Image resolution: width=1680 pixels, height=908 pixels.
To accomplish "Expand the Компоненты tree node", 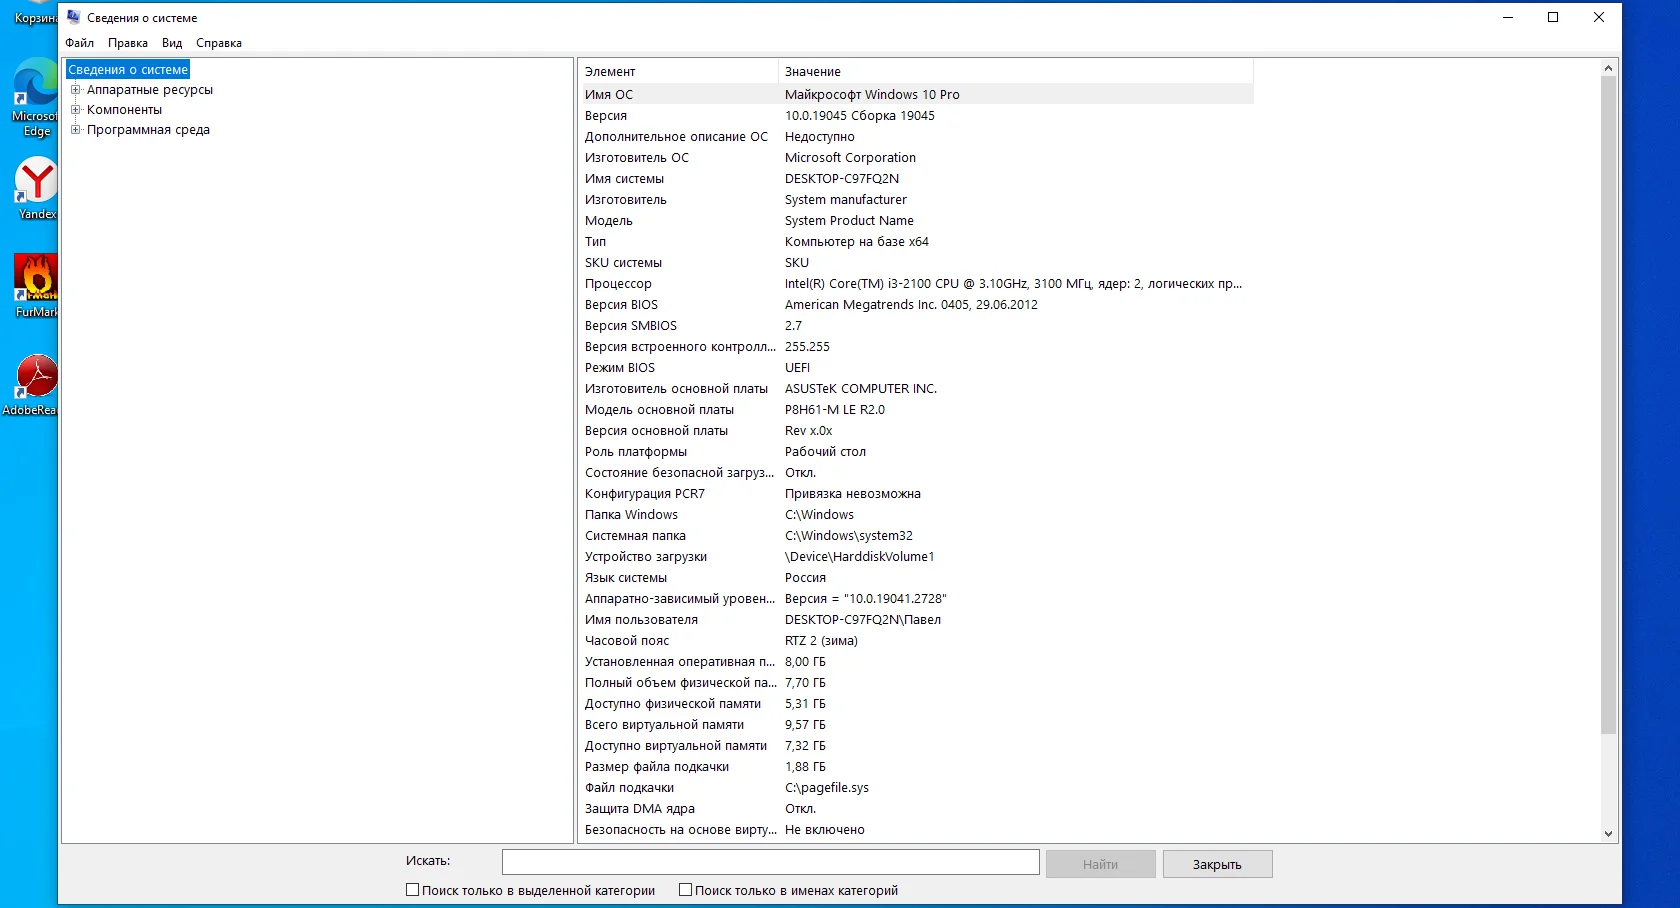I will tap(75, 110).
